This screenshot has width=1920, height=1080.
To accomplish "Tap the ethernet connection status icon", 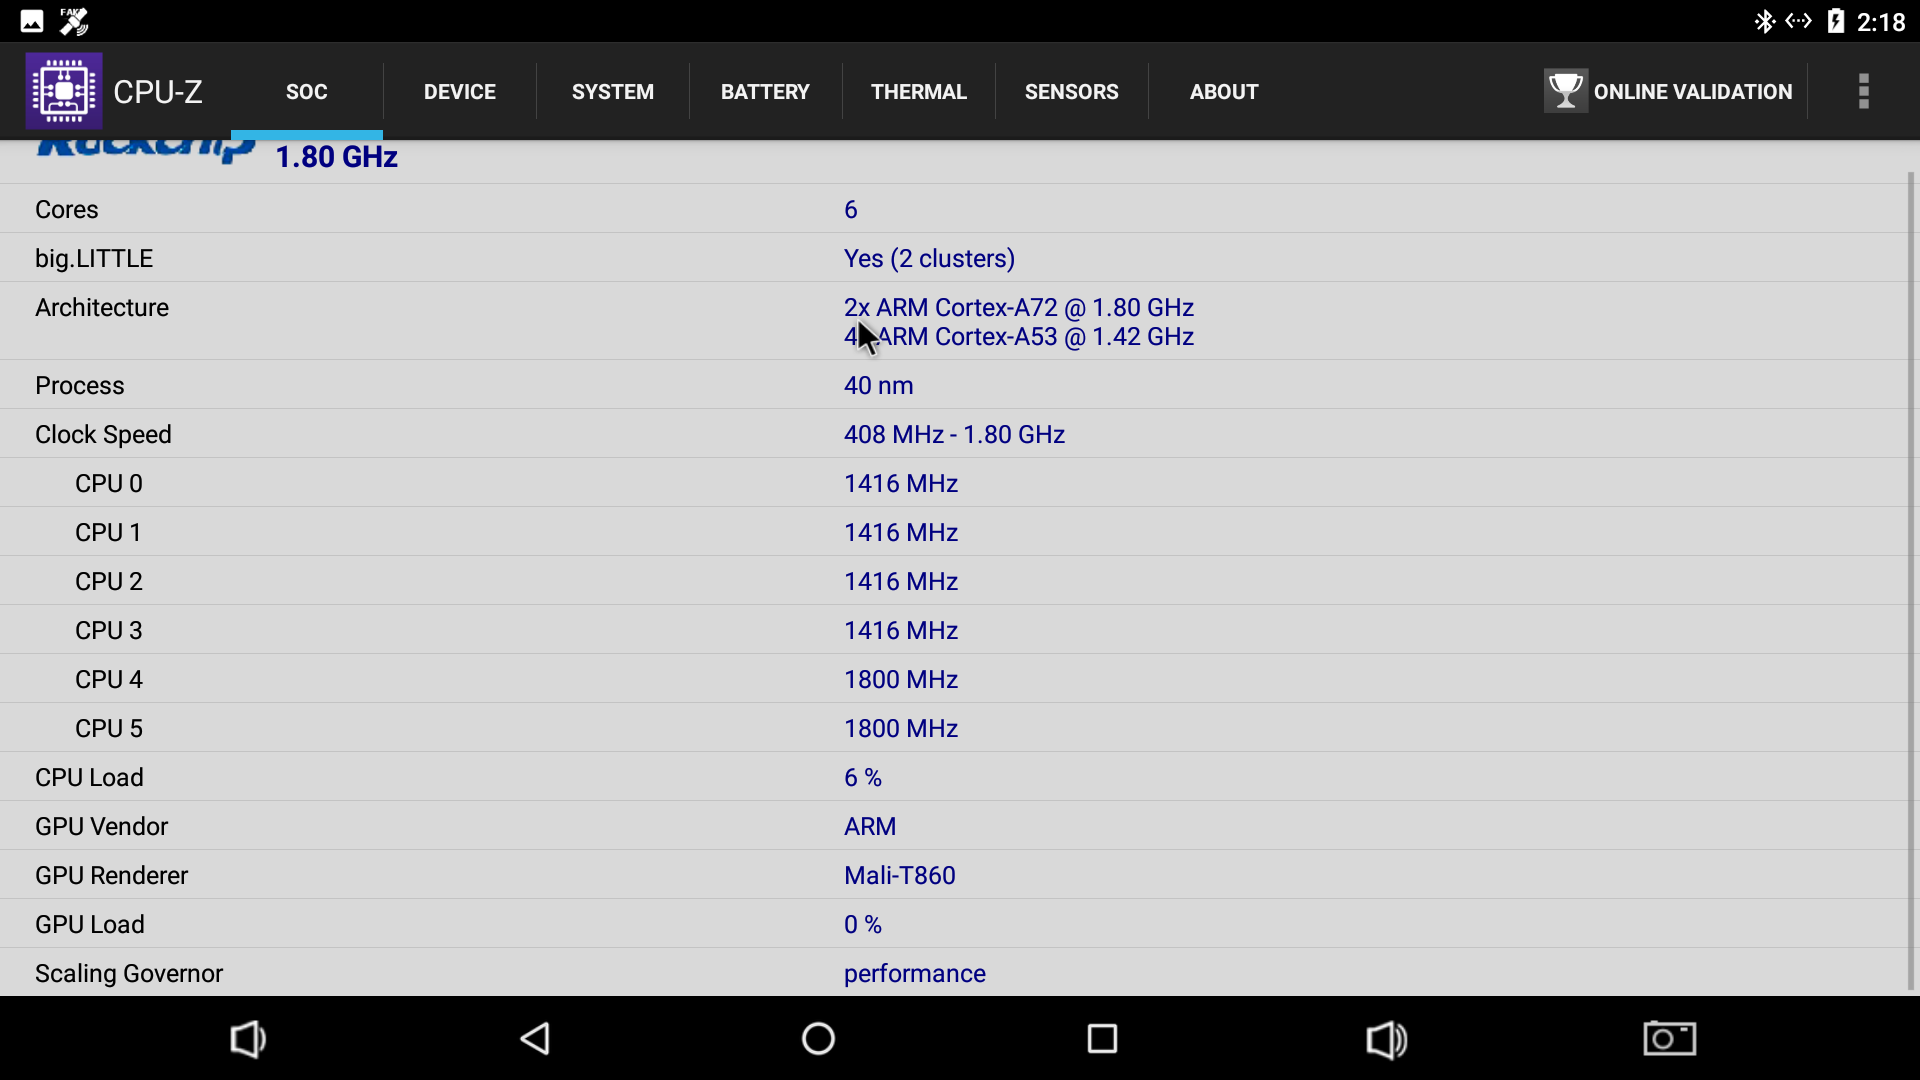I will tap(1798, 21).
